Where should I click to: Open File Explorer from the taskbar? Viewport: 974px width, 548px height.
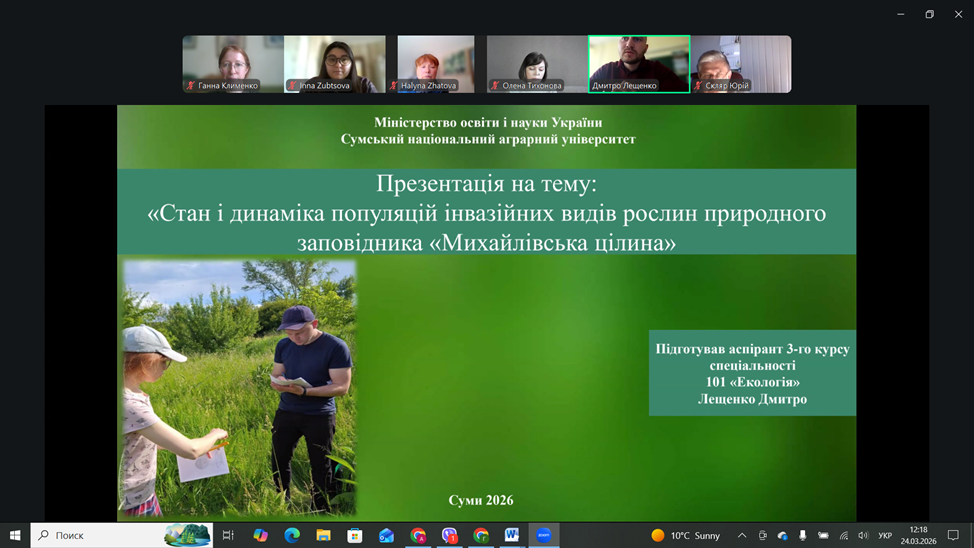pyautogui.click(x=323, y=535)
